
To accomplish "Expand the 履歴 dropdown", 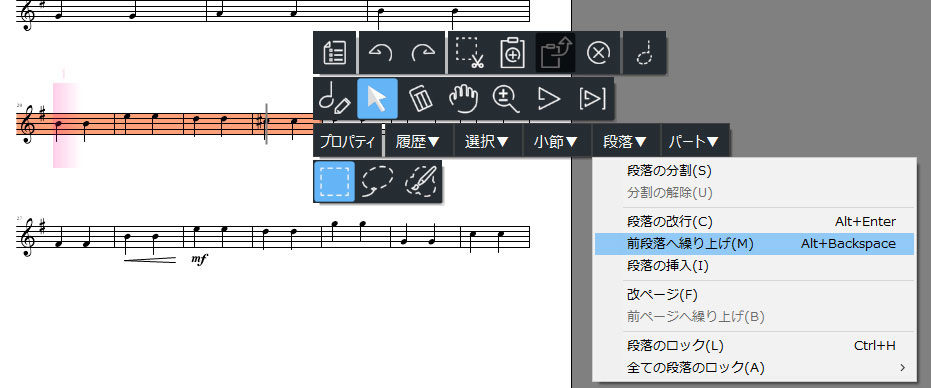I will coord(418,141).
